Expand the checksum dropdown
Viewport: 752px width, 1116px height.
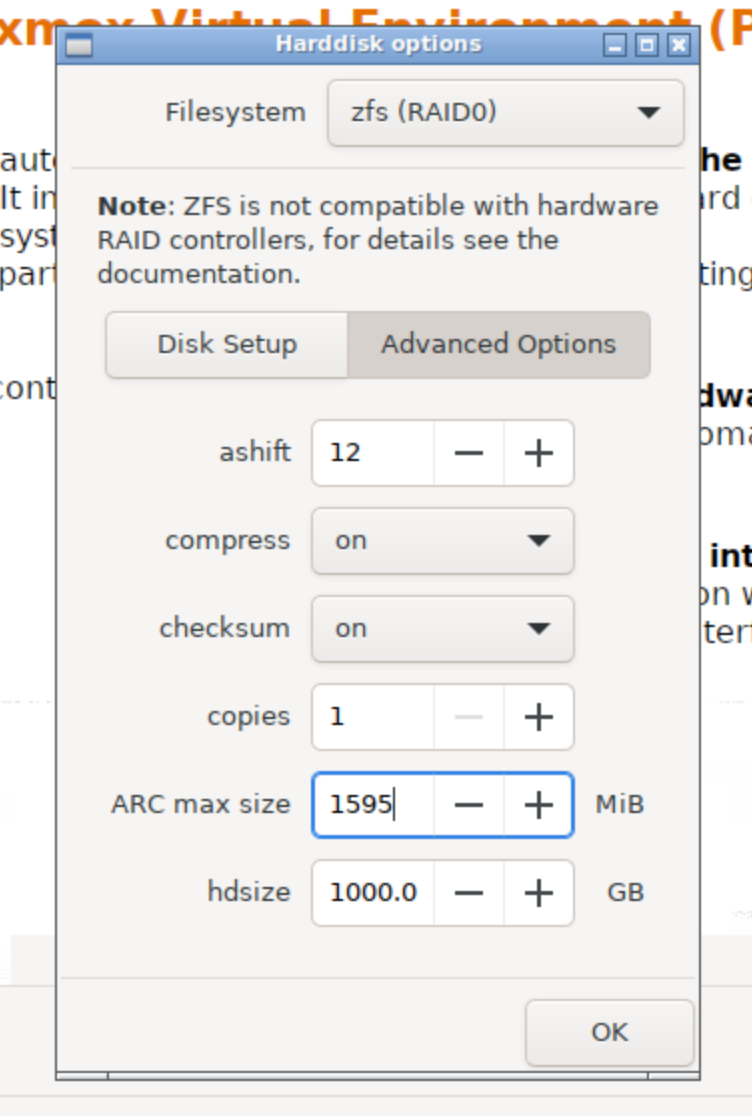pyautogui.click(x=443, y=629)
